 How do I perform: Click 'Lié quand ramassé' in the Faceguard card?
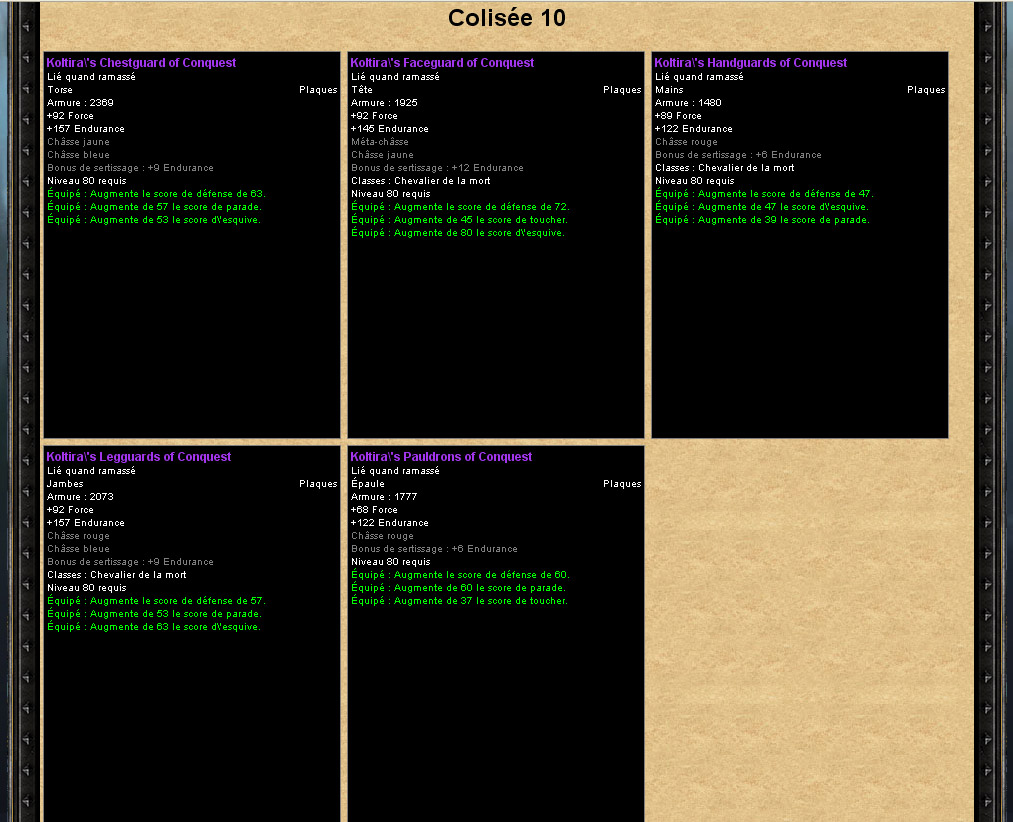tap(395, 77)
